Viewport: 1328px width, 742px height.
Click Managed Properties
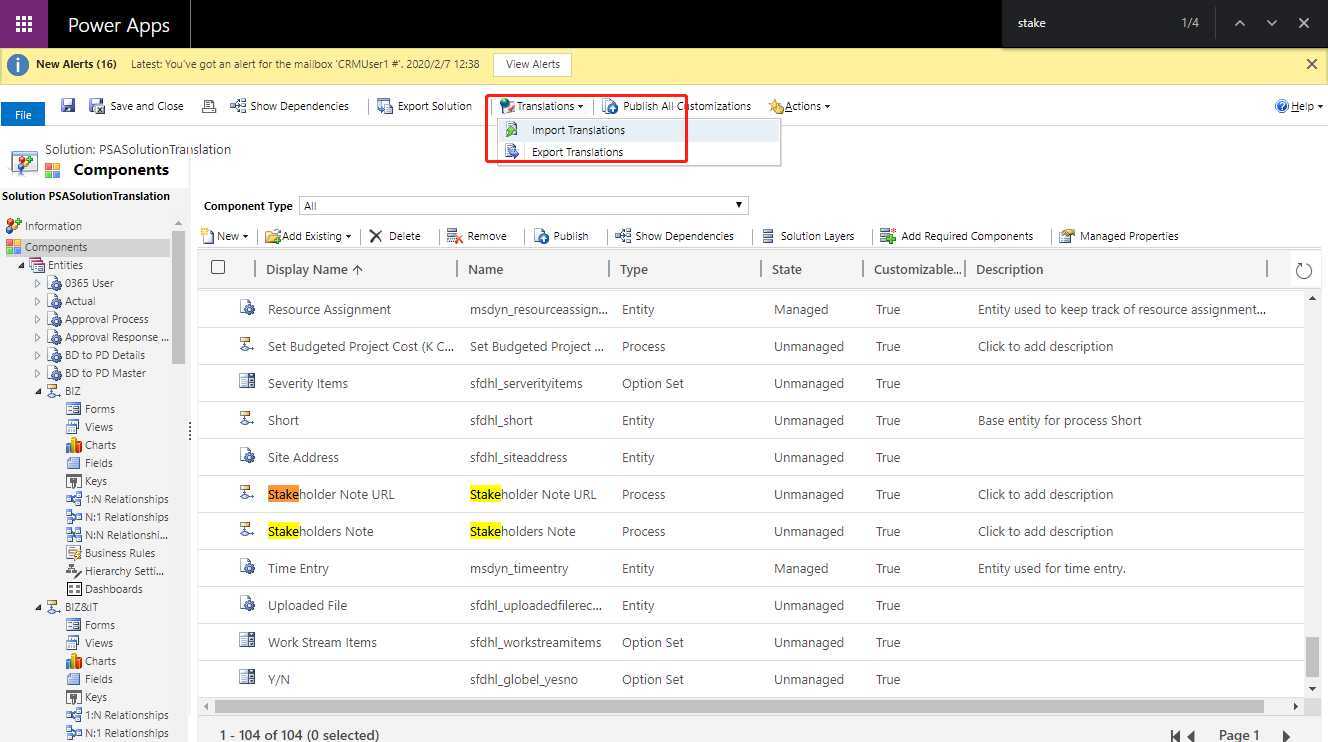[x=1119, y=236]
